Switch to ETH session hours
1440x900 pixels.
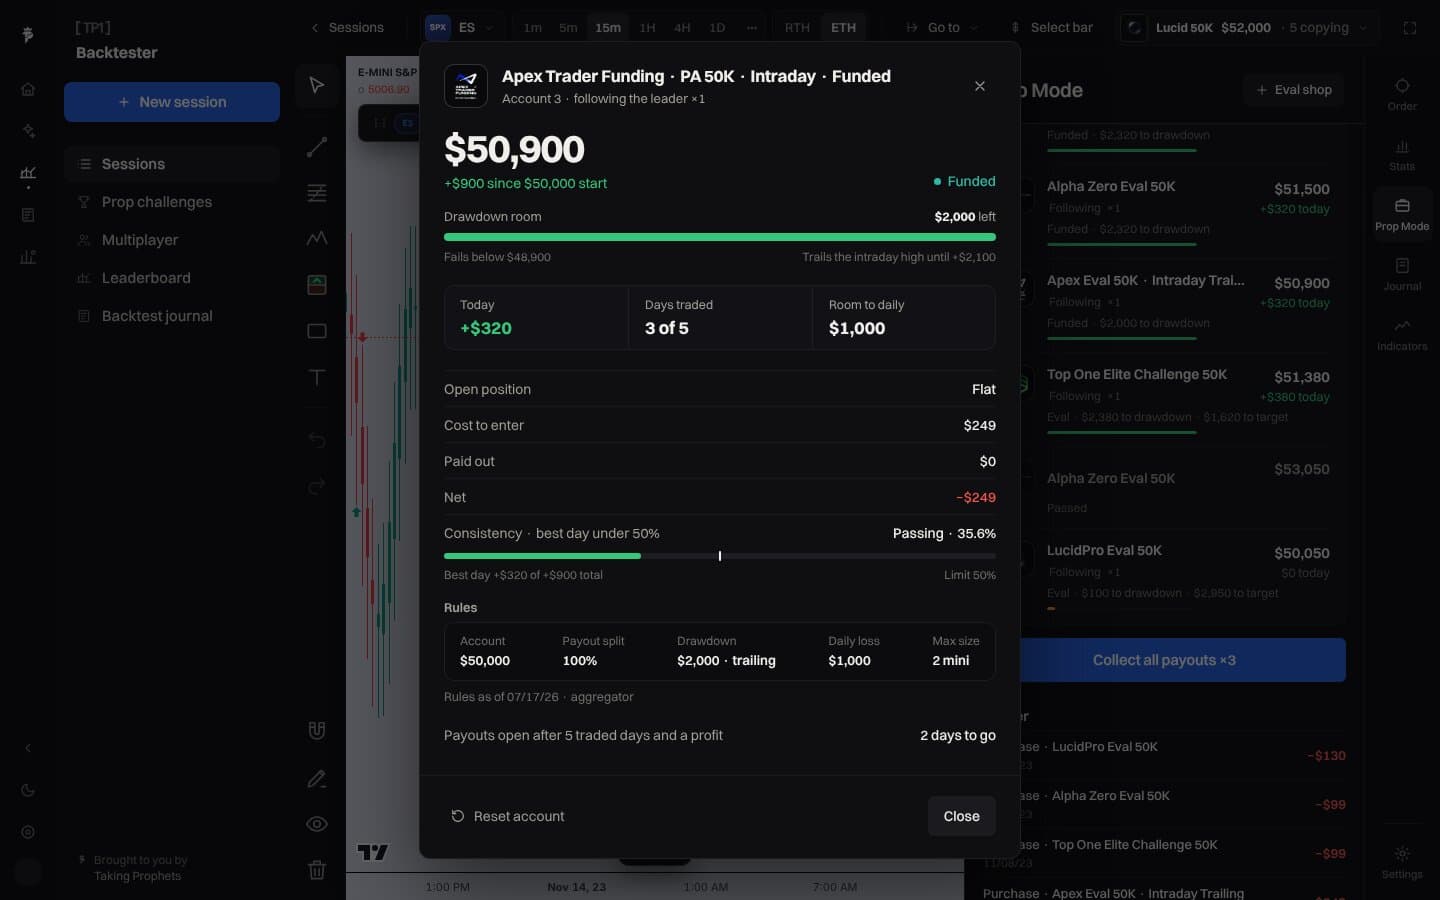(843, 28)
